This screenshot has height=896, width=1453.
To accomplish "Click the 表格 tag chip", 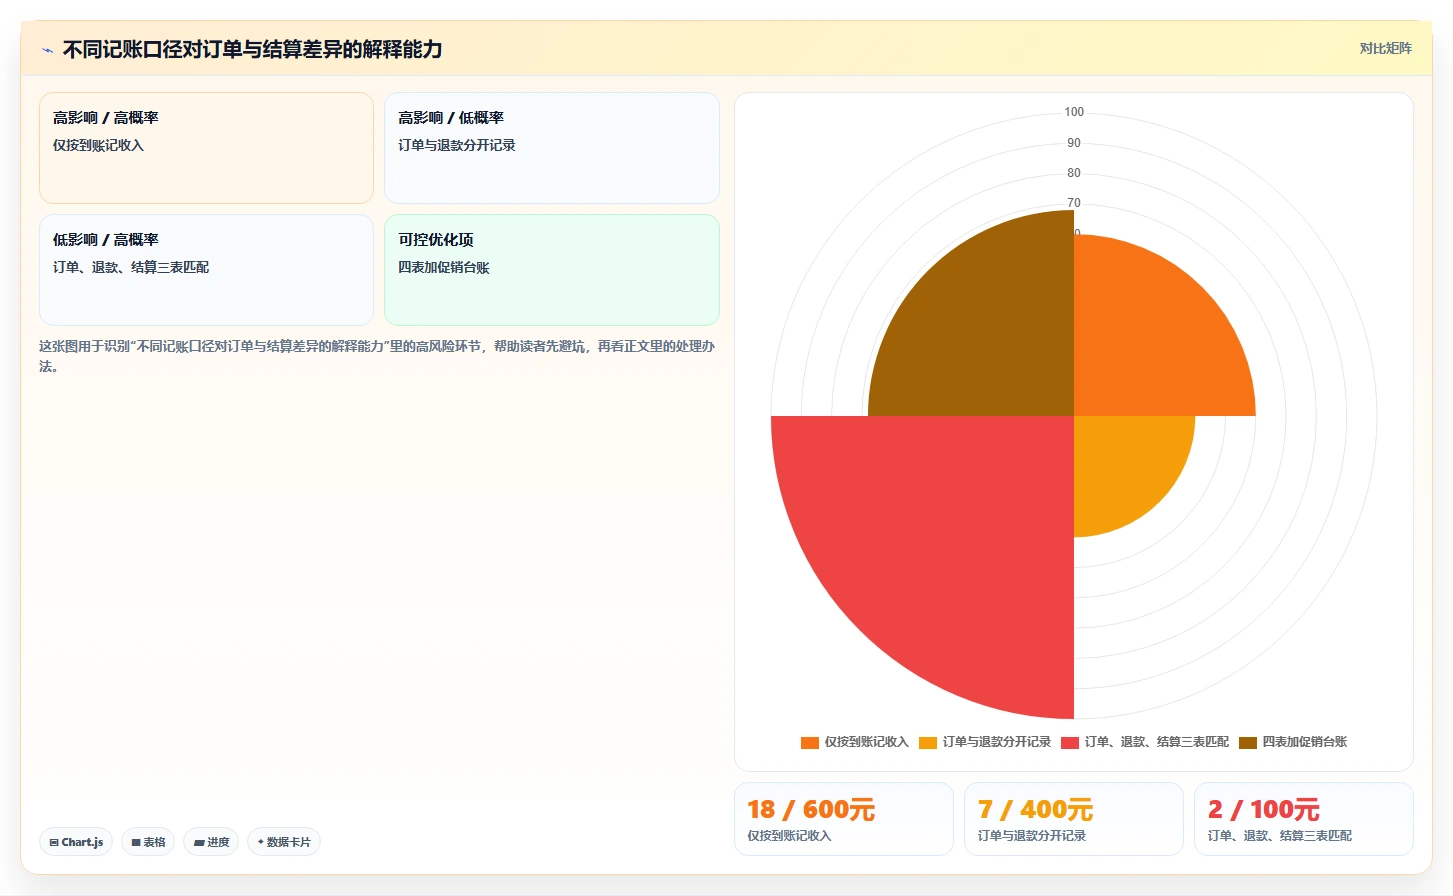I will coord(148,842).
